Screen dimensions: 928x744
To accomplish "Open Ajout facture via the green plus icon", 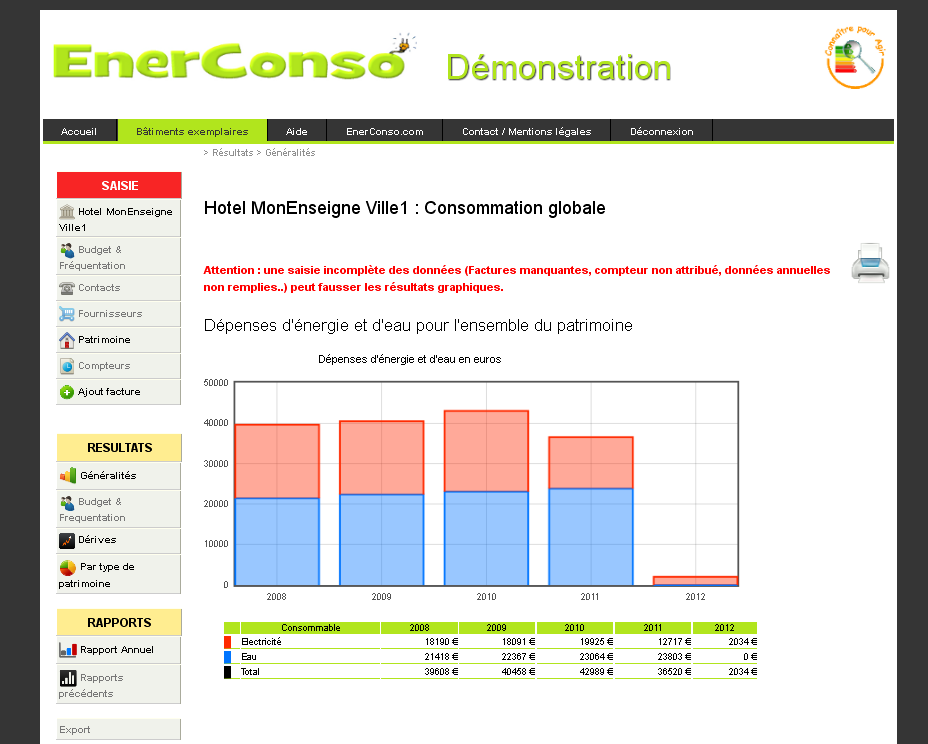I will coord(65,391).
